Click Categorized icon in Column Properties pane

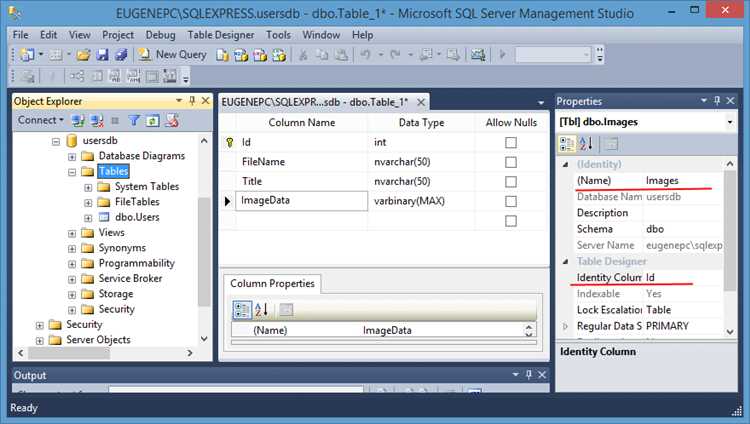242,310
